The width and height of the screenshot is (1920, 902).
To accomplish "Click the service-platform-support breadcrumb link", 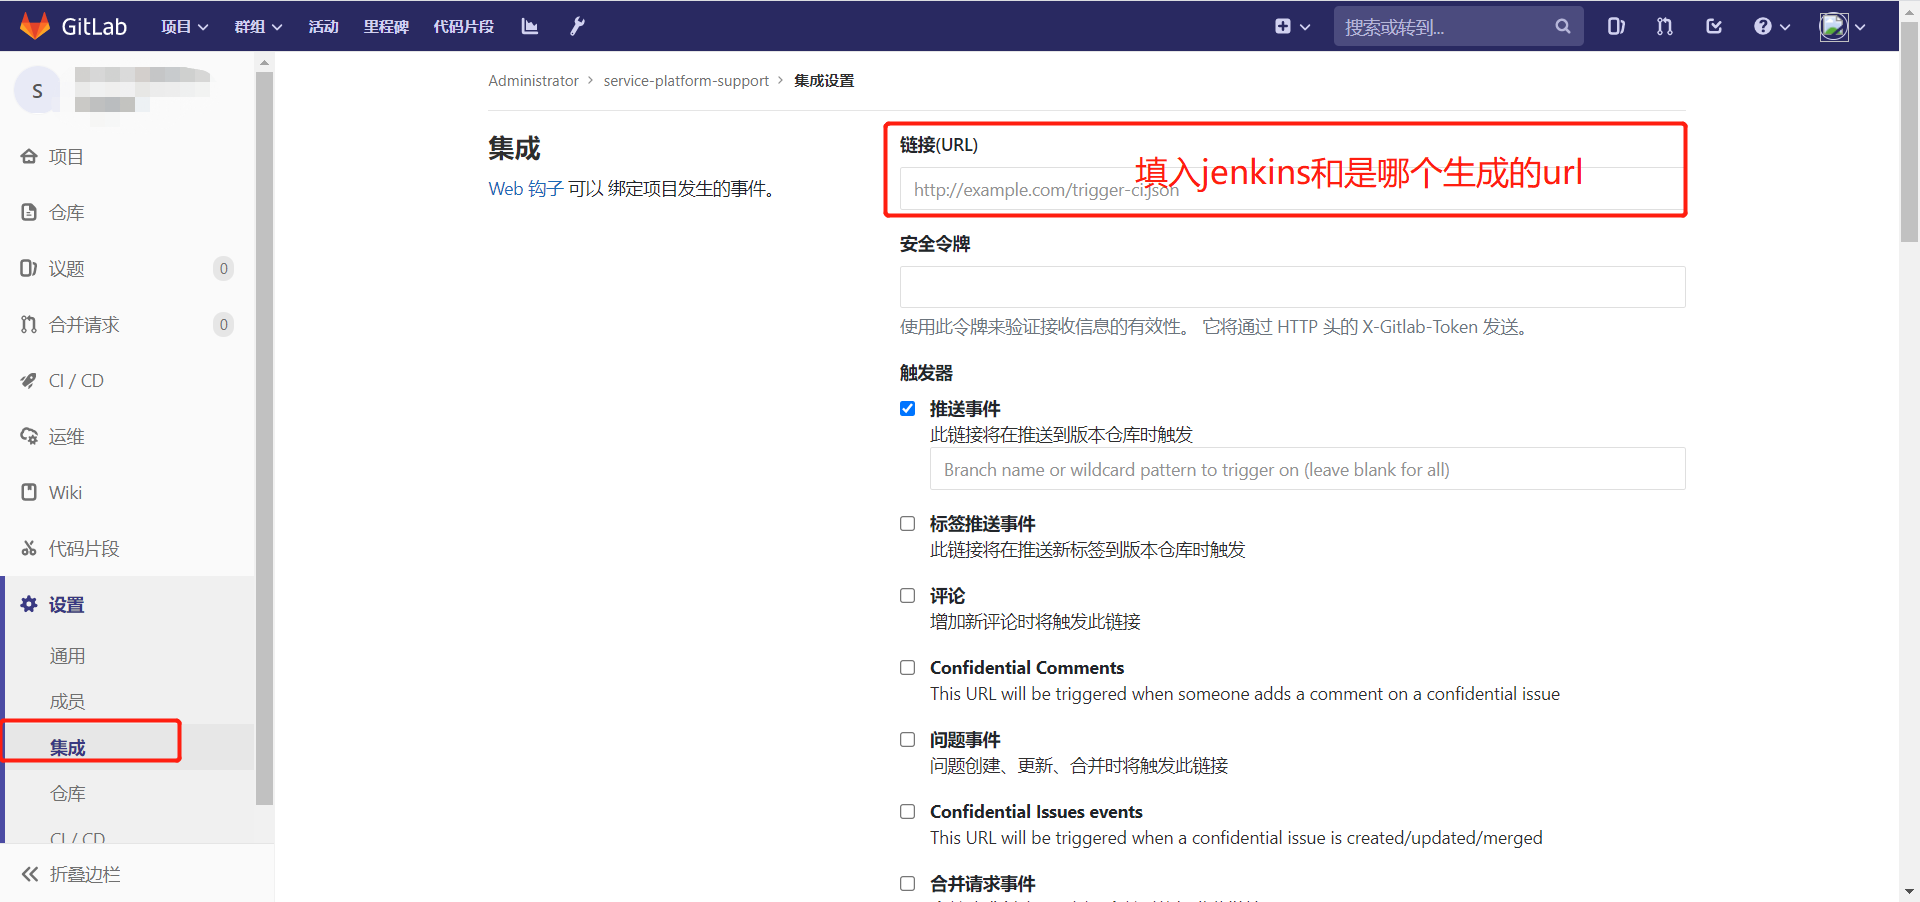I will click(x=686, y=80).
